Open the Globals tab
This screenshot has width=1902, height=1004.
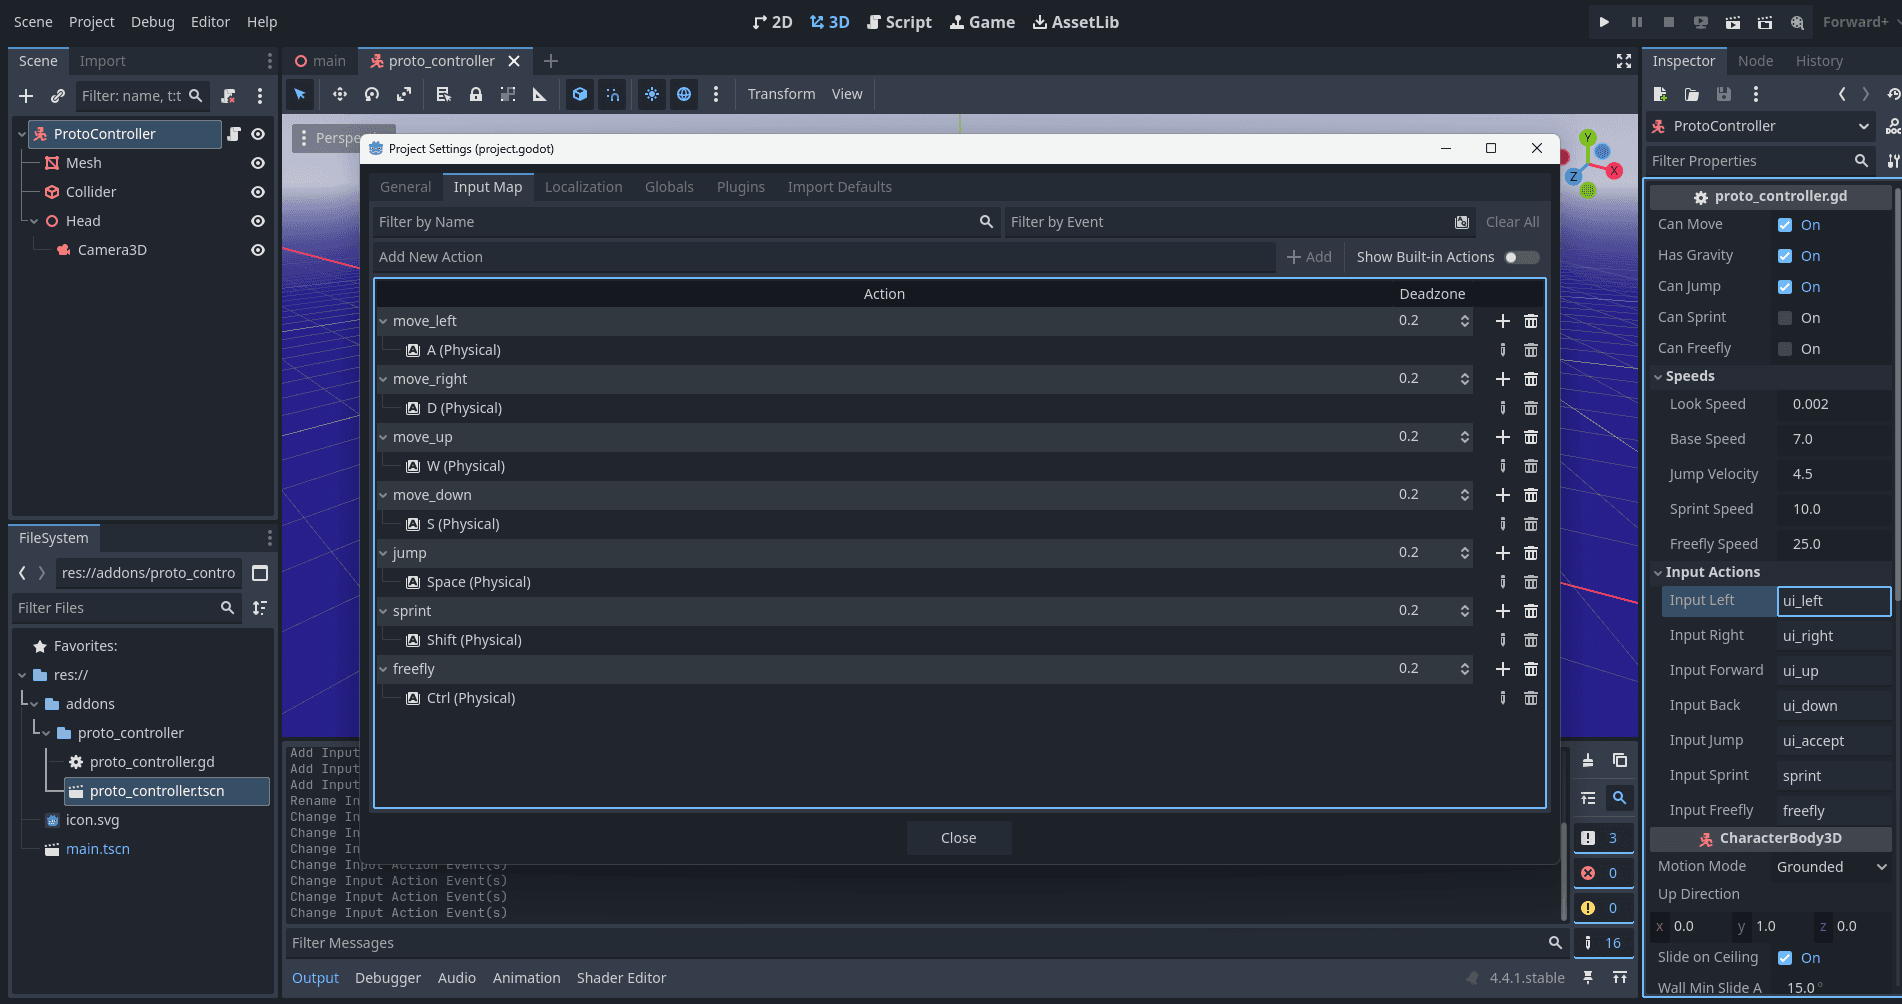tap(669, 187)
